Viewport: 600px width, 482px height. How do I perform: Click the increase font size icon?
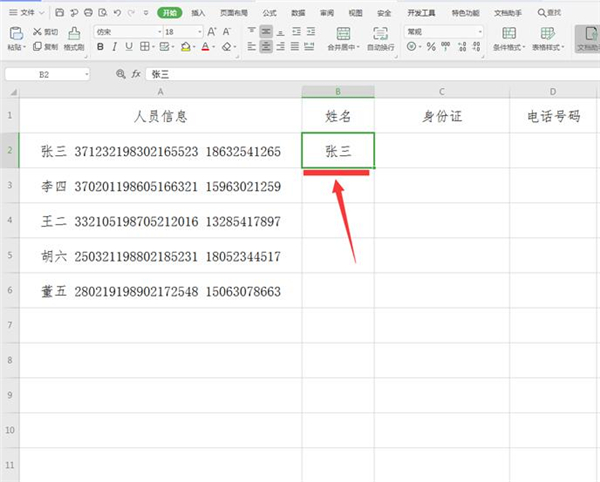point(212,31)
